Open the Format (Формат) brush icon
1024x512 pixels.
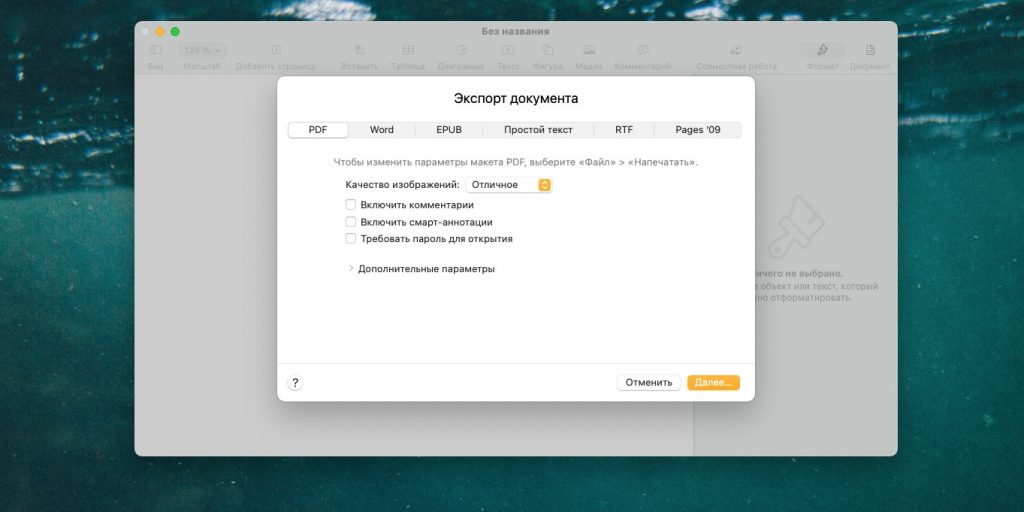point(822,50)
